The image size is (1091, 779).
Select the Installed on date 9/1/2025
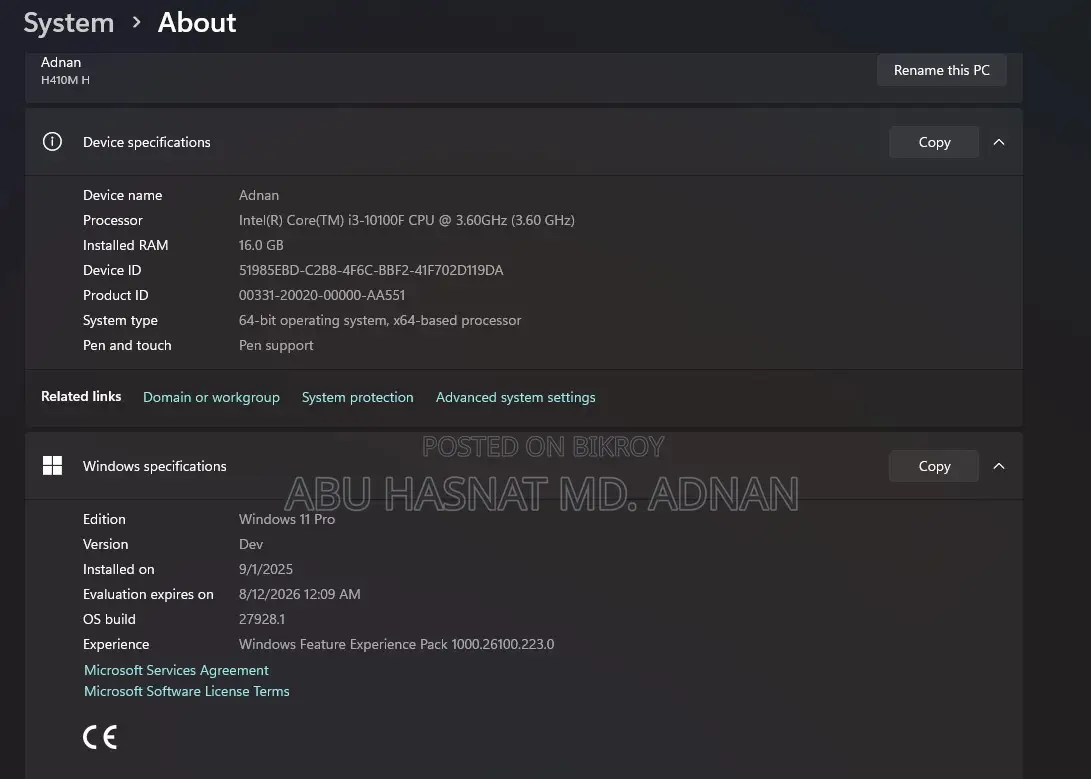pos(266,570)
